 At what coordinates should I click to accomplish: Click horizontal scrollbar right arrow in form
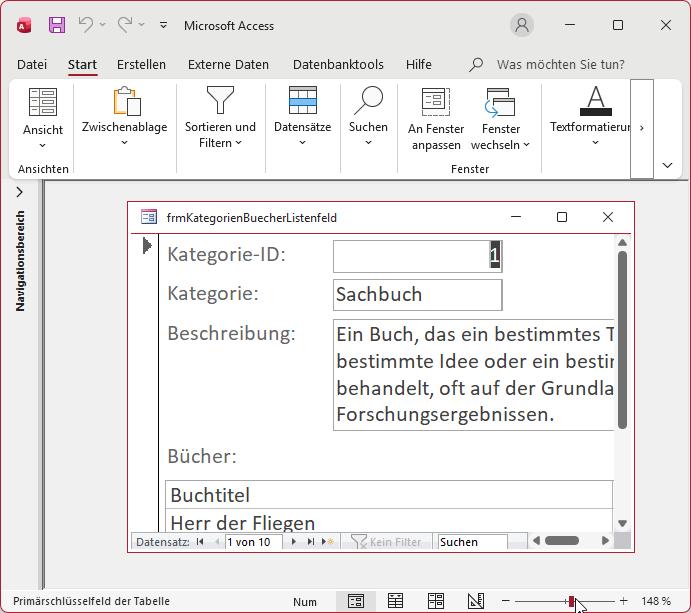pyautogui.click(x=605, y=541)
